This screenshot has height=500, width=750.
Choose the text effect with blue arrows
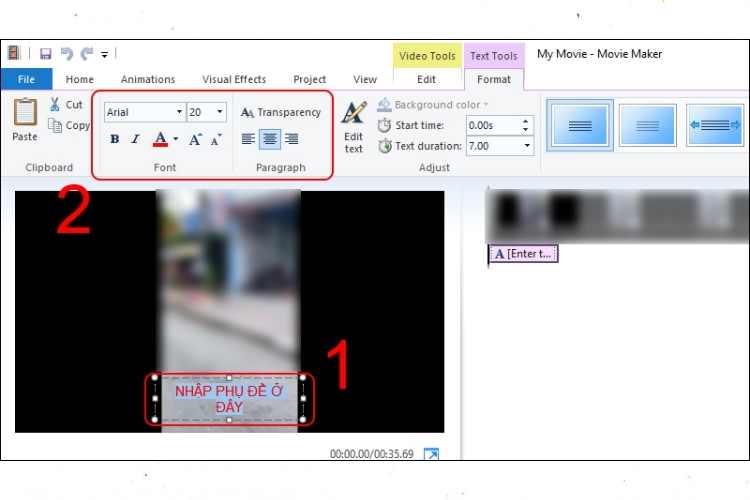pos(715,125)
